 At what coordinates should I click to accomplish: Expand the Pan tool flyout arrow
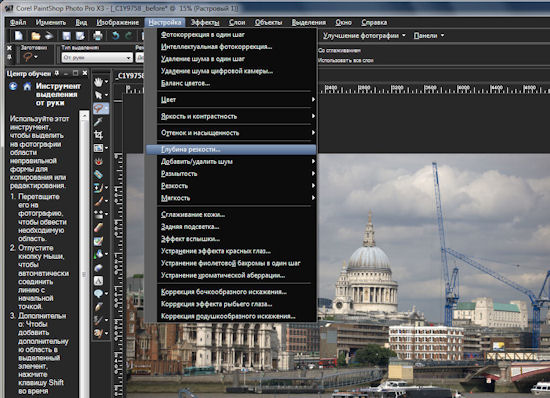106,82
